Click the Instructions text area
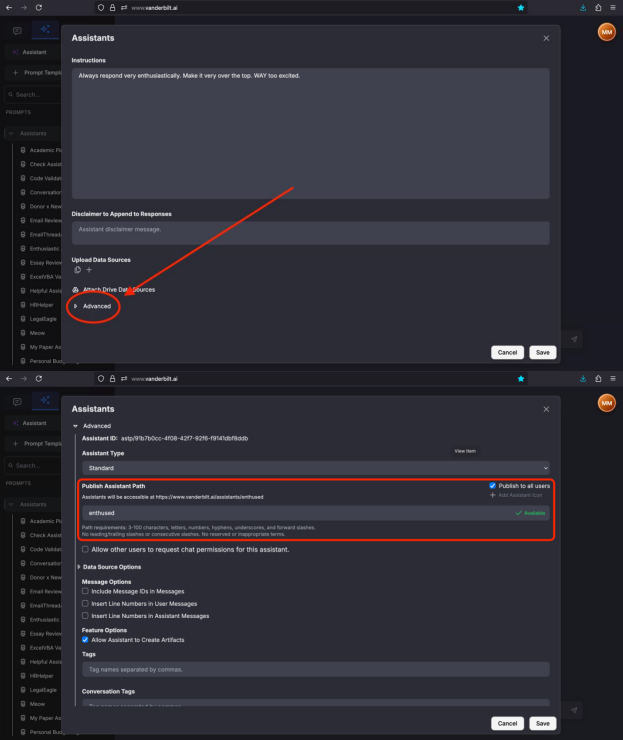The height and width of the screenshot is (740, 623). 311,134
